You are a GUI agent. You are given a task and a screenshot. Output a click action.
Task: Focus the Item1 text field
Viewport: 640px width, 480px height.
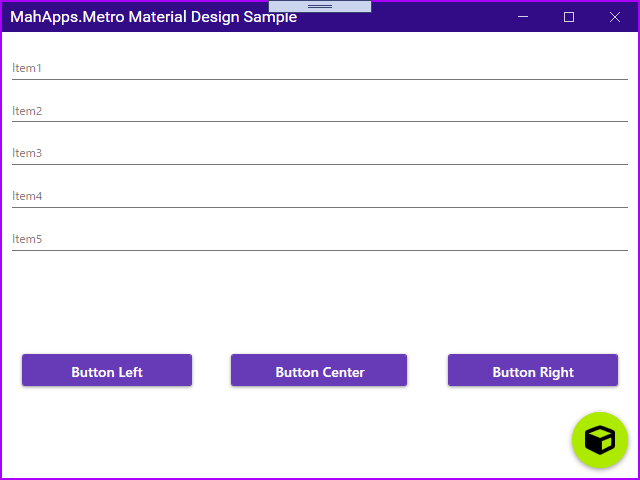click(320, 68)
